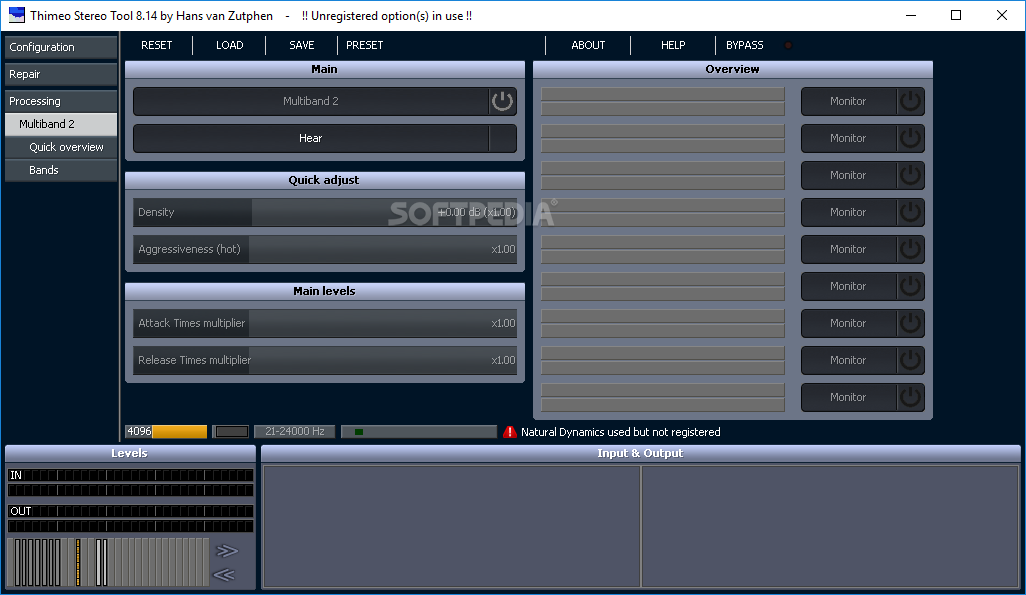Select Quick overview in sidebar

(x=61, y=147)
